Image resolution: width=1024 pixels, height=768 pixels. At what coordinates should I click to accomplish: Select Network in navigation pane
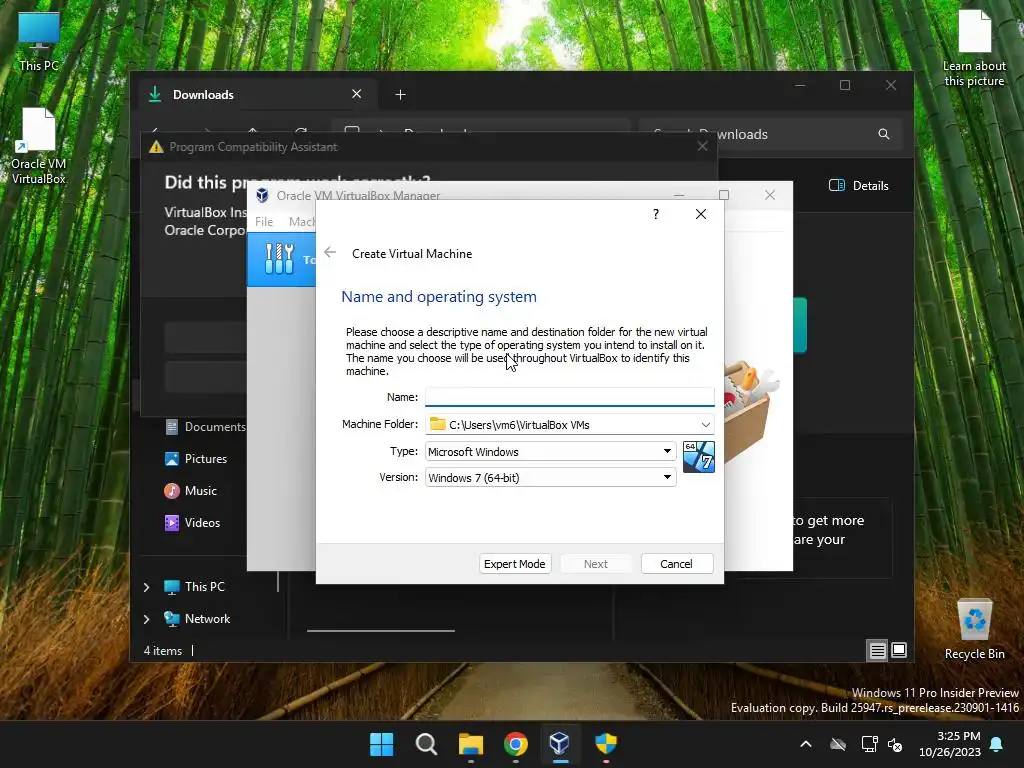[x=197, y=618]
